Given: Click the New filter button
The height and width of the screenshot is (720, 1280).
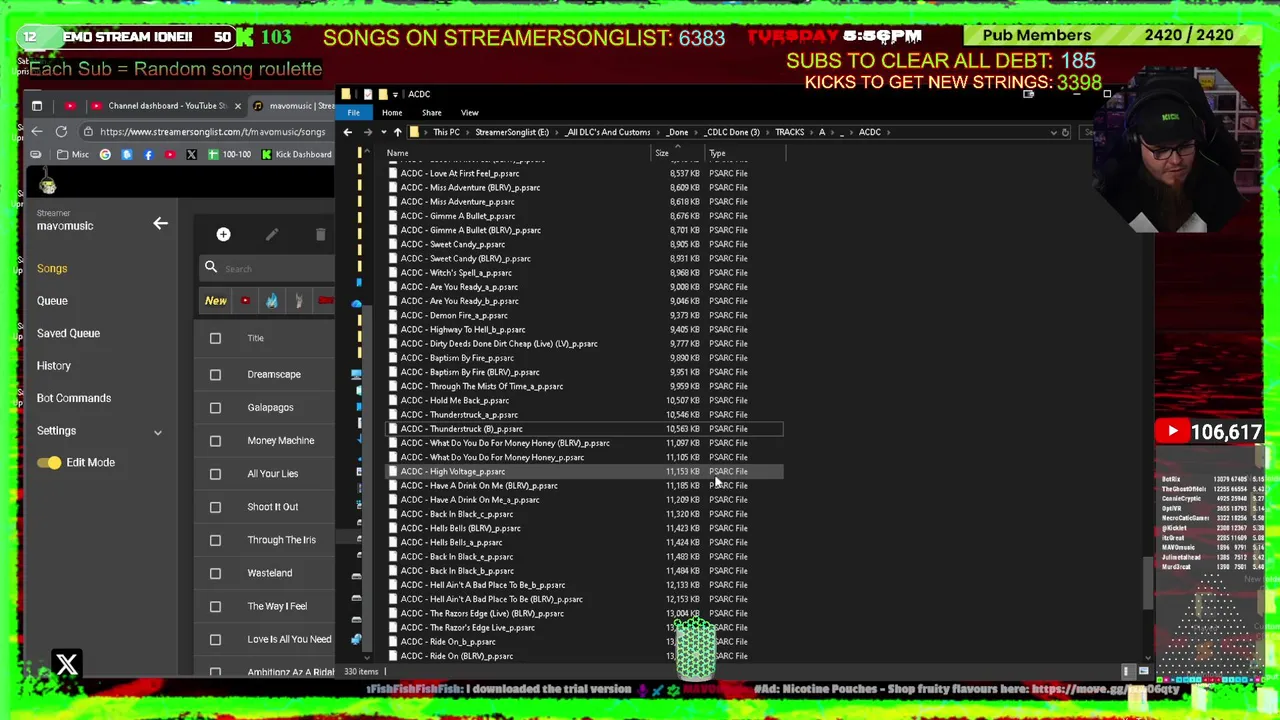Looking at the screenshot, I should point(216,300).
